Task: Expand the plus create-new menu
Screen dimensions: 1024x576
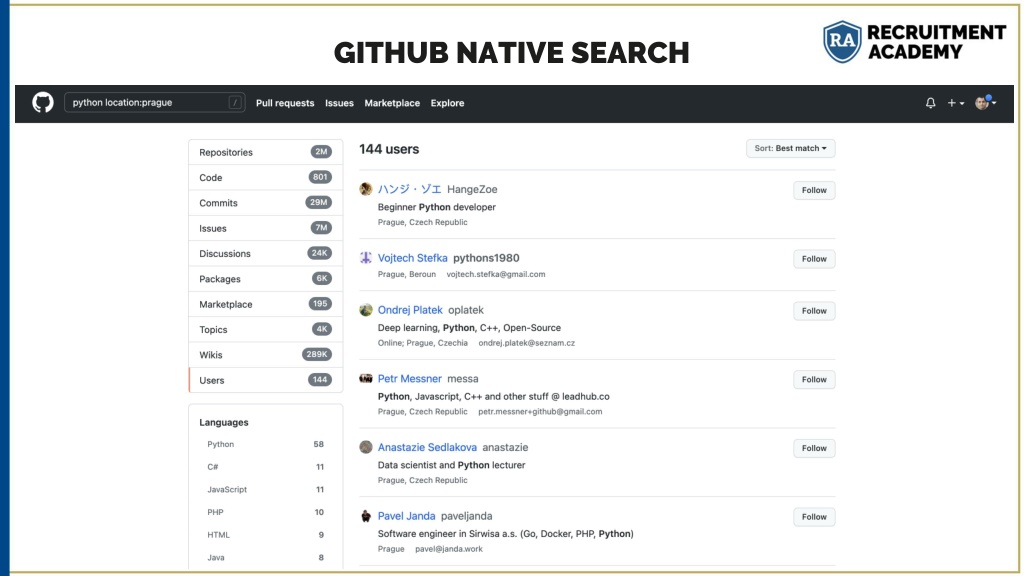Action: pos(955,103)
